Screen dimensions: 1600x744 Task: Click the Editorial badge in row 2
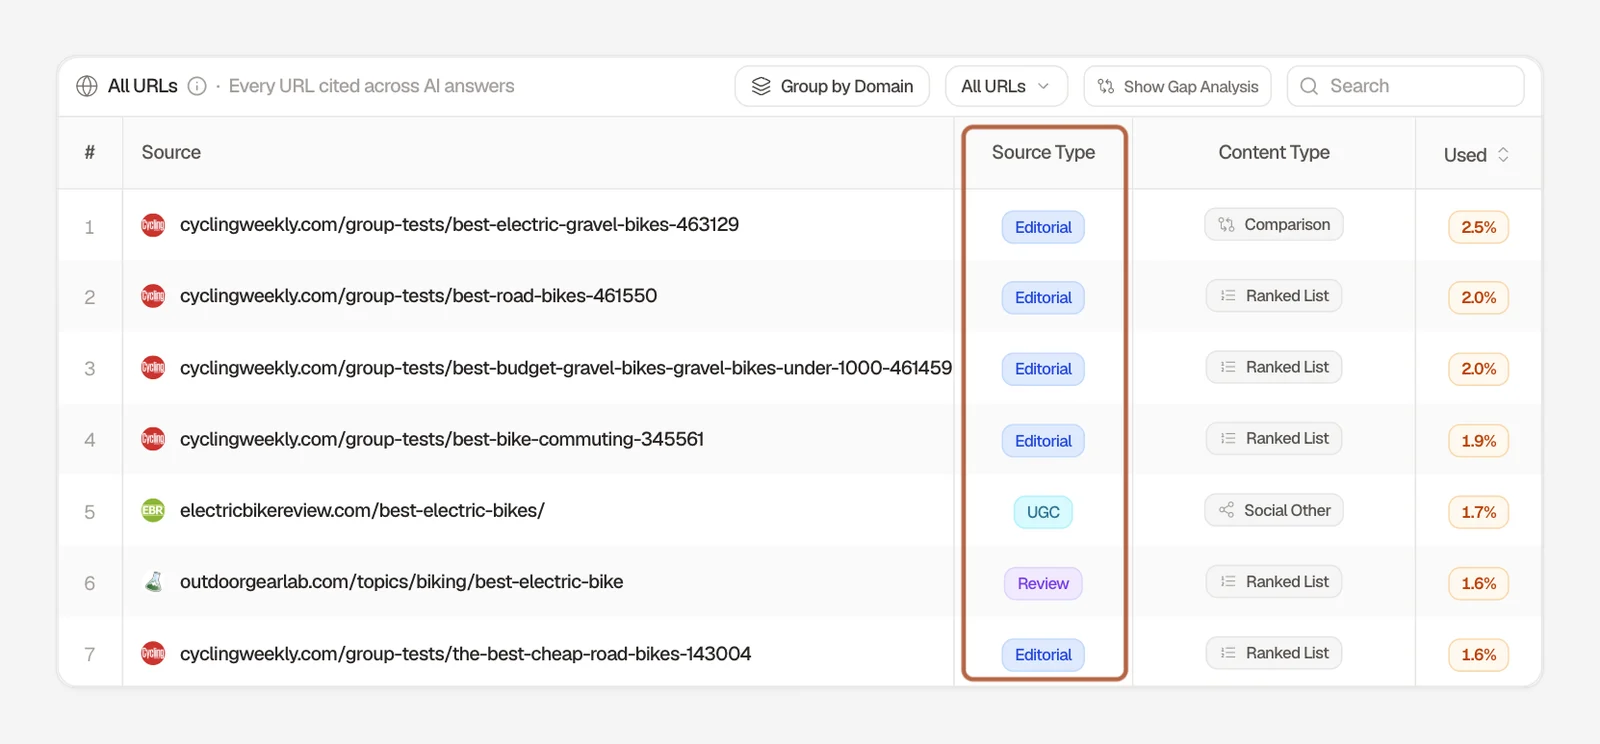click(1043, 298)
